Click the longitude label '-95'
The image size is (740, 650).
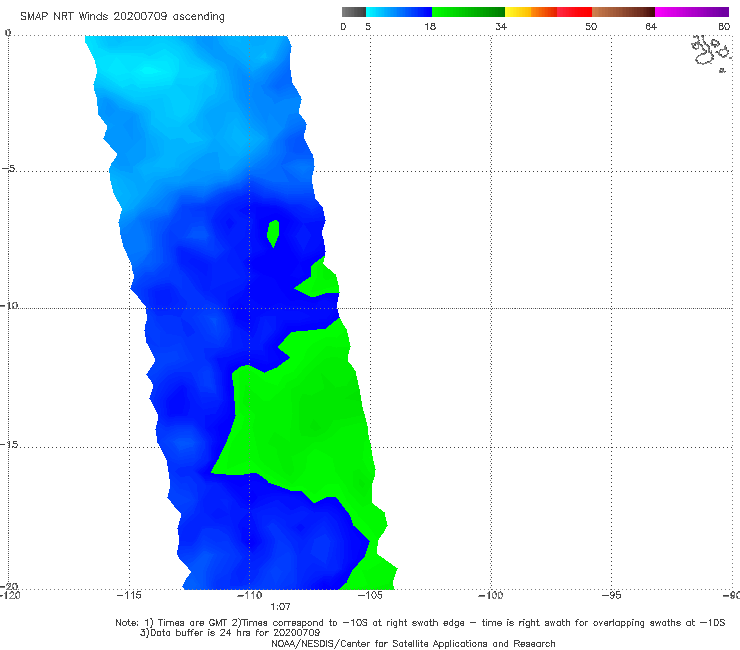(x=611, y=595)
